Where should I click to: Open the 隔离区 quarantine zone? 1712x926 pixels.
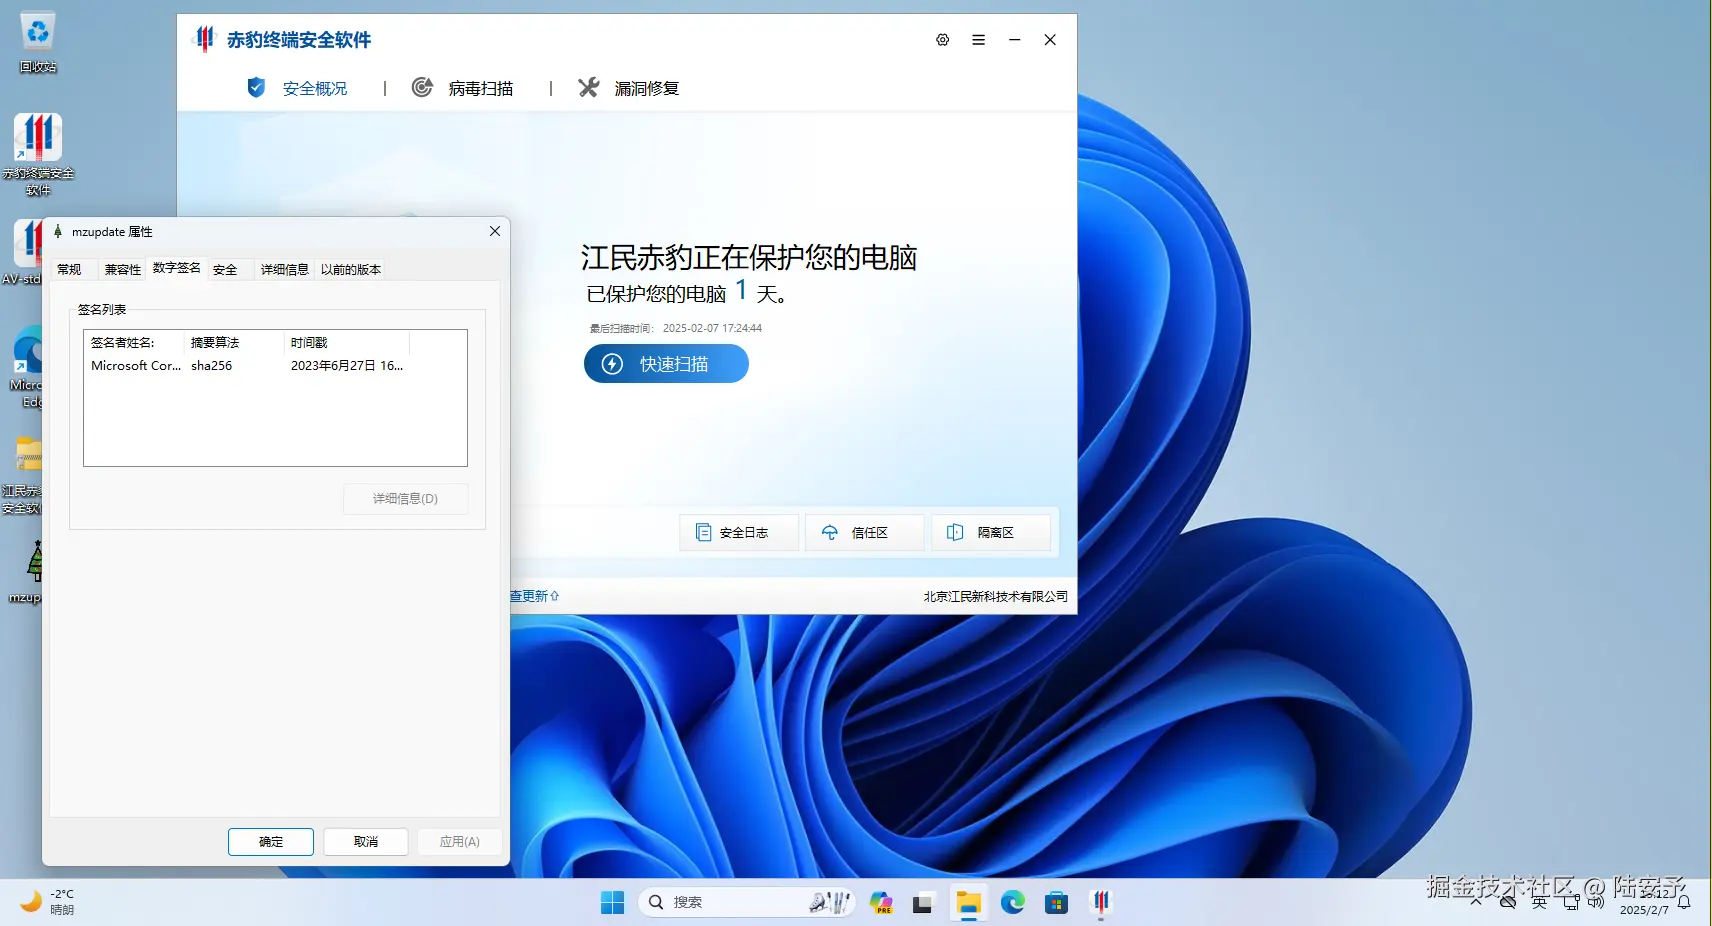(992, 533)
